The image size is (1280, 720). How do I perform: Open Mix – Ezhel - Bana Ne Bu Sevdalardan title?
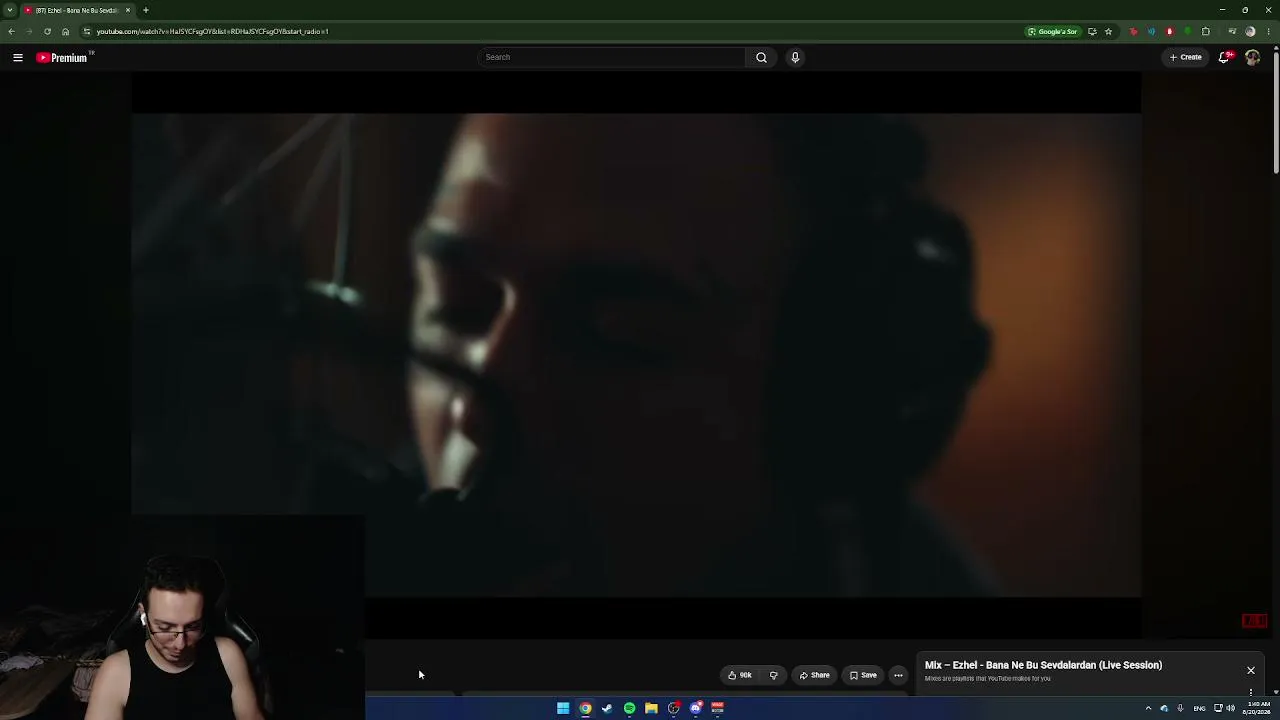pos(1043,665)
